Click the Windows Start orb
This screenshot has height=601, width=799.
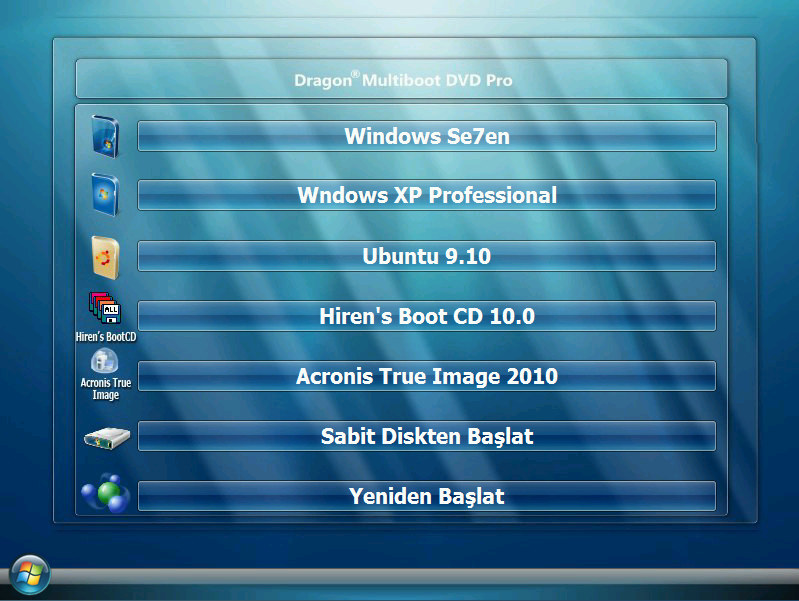pyautogui.click(x=30, y=575)
